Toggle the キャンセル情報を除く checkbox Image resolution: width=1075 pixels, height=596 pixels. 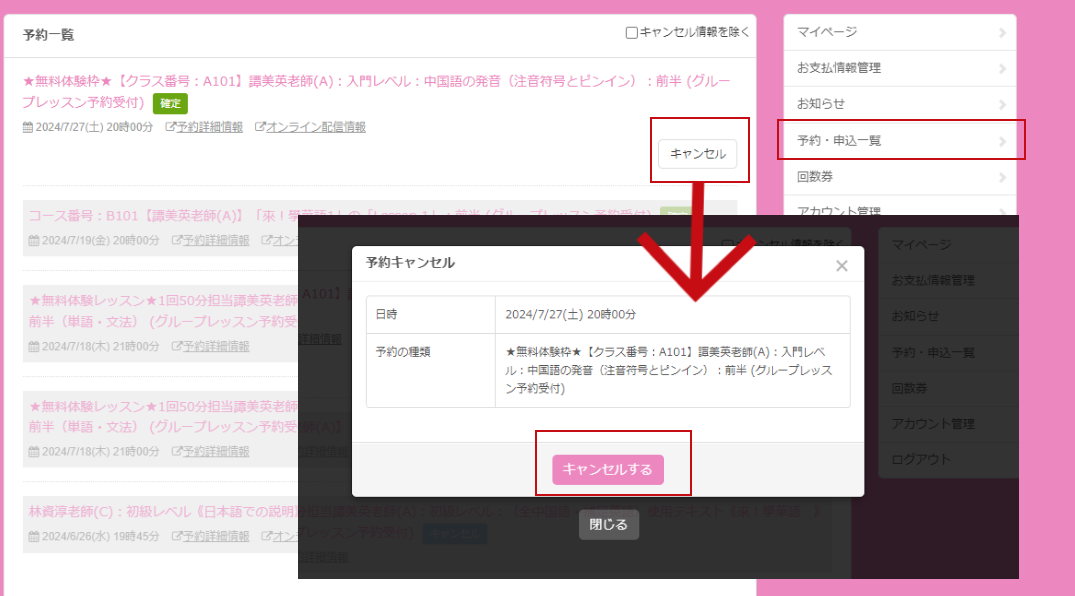(632, 32)
